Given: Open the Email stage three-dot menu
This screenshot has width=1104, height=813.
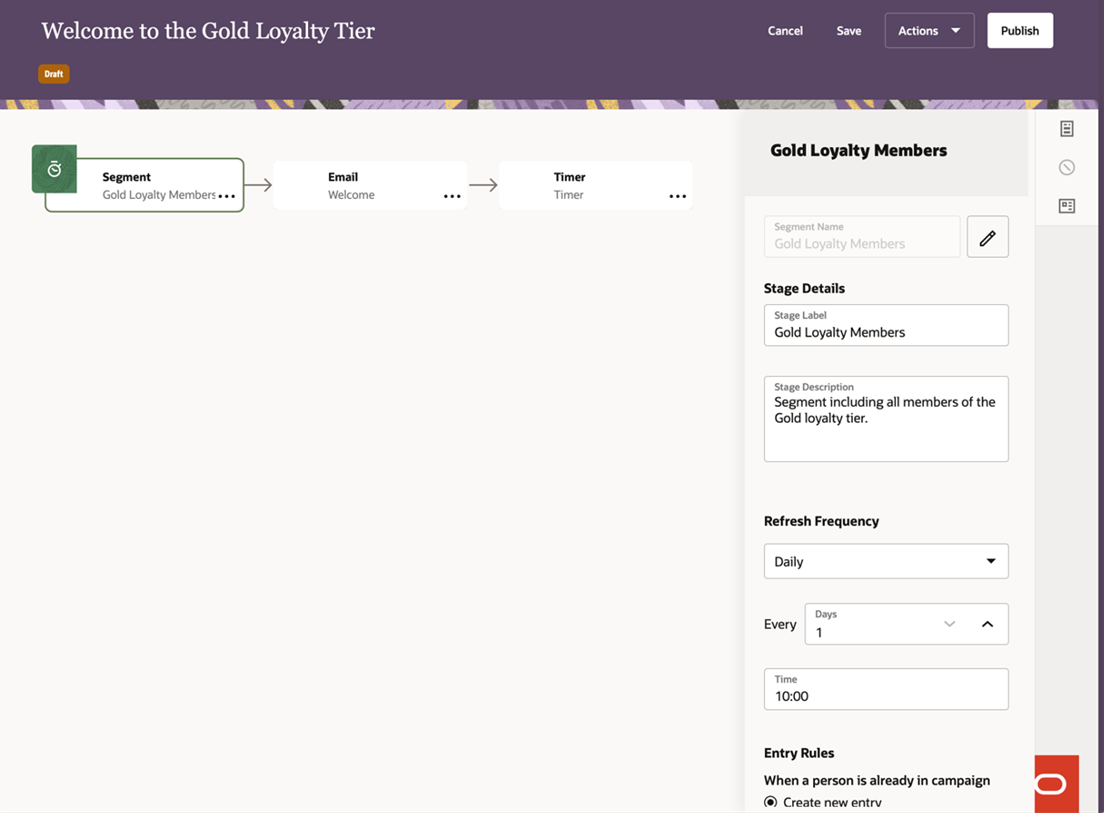Looking at the screenshot, I should 452,196.
